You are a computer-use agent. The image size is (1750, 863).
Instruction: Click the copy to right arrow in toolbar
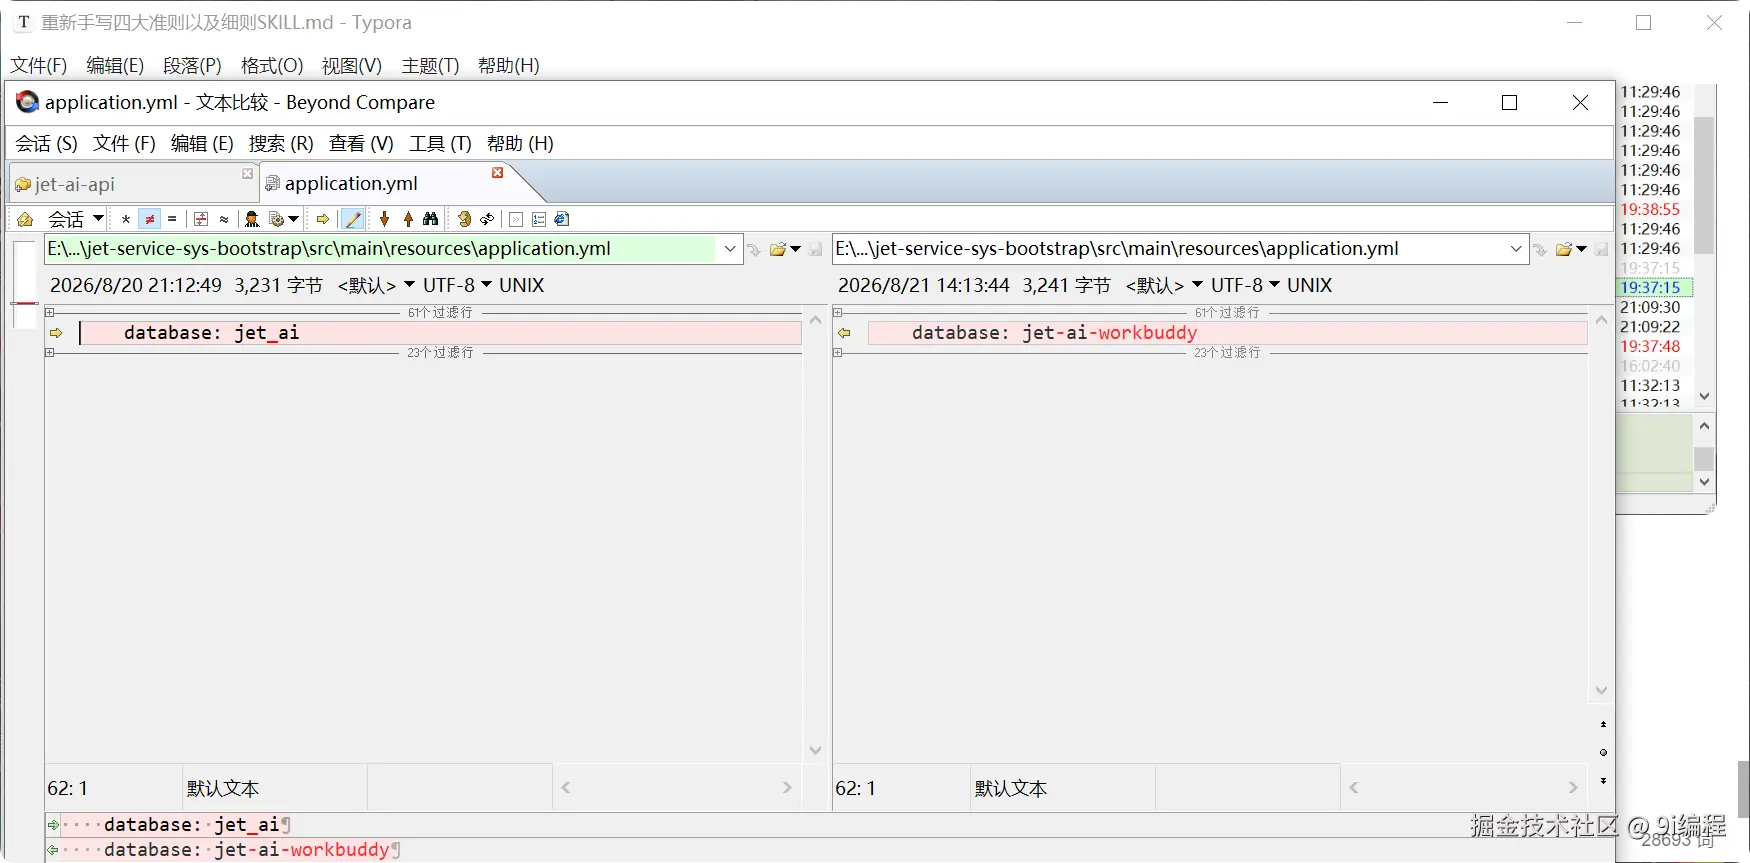[x=323, y=219]
